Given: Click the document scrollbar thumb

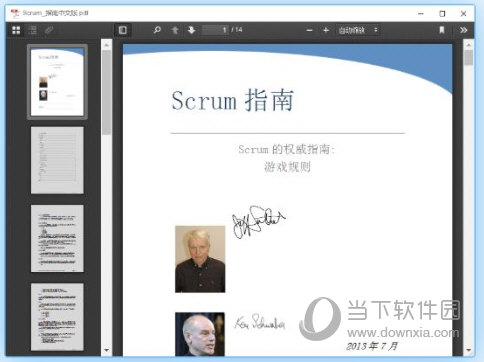Looking at the screenshot, I should (468, 58).
